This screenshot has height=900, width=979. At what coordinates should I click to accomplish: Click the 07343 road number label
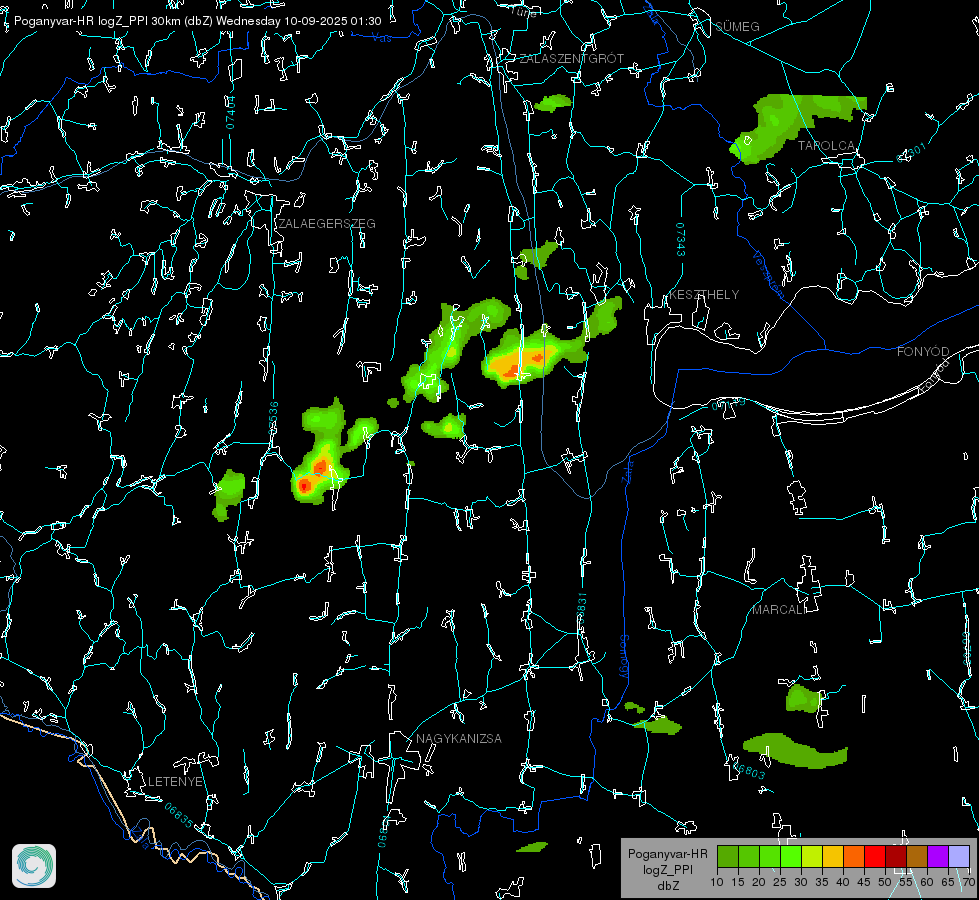click(x=681, y=240)
